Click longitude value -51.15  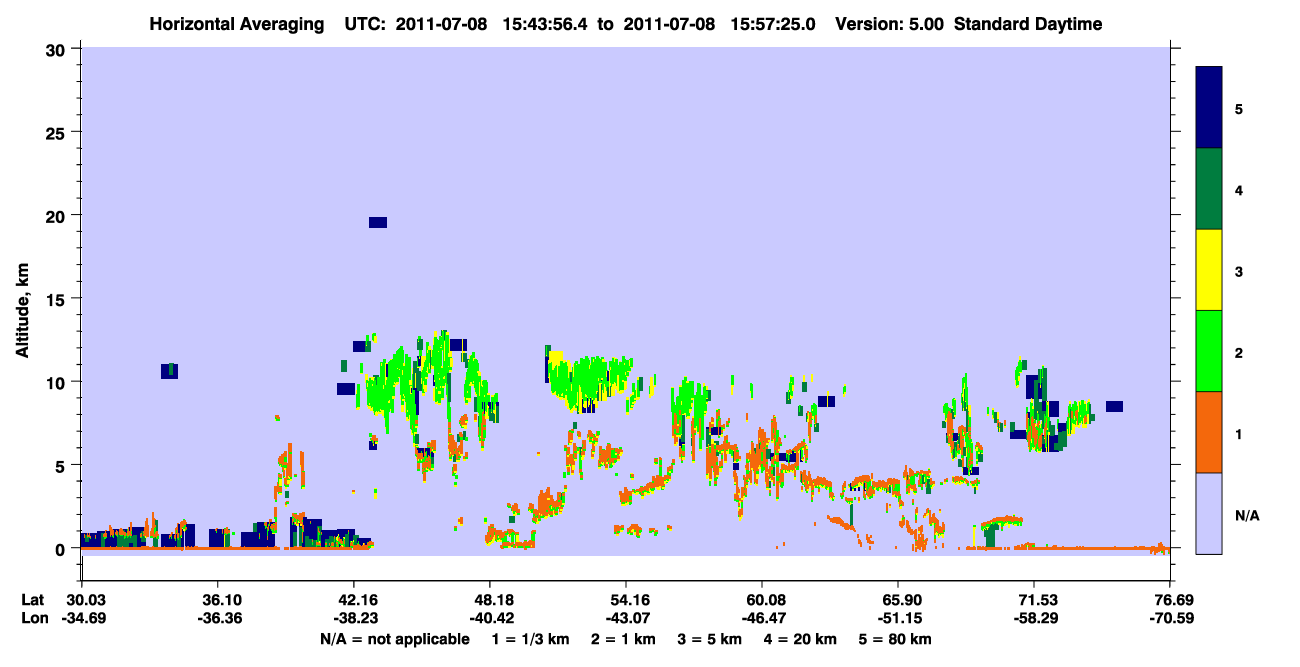(898, 619)
